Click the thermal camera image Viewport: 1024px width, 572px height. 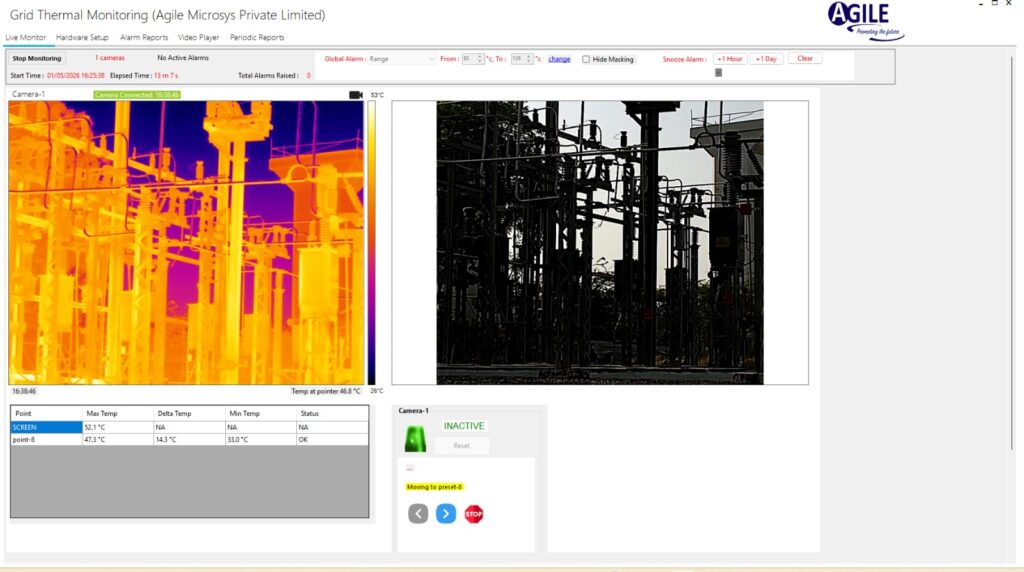[186, 242]
